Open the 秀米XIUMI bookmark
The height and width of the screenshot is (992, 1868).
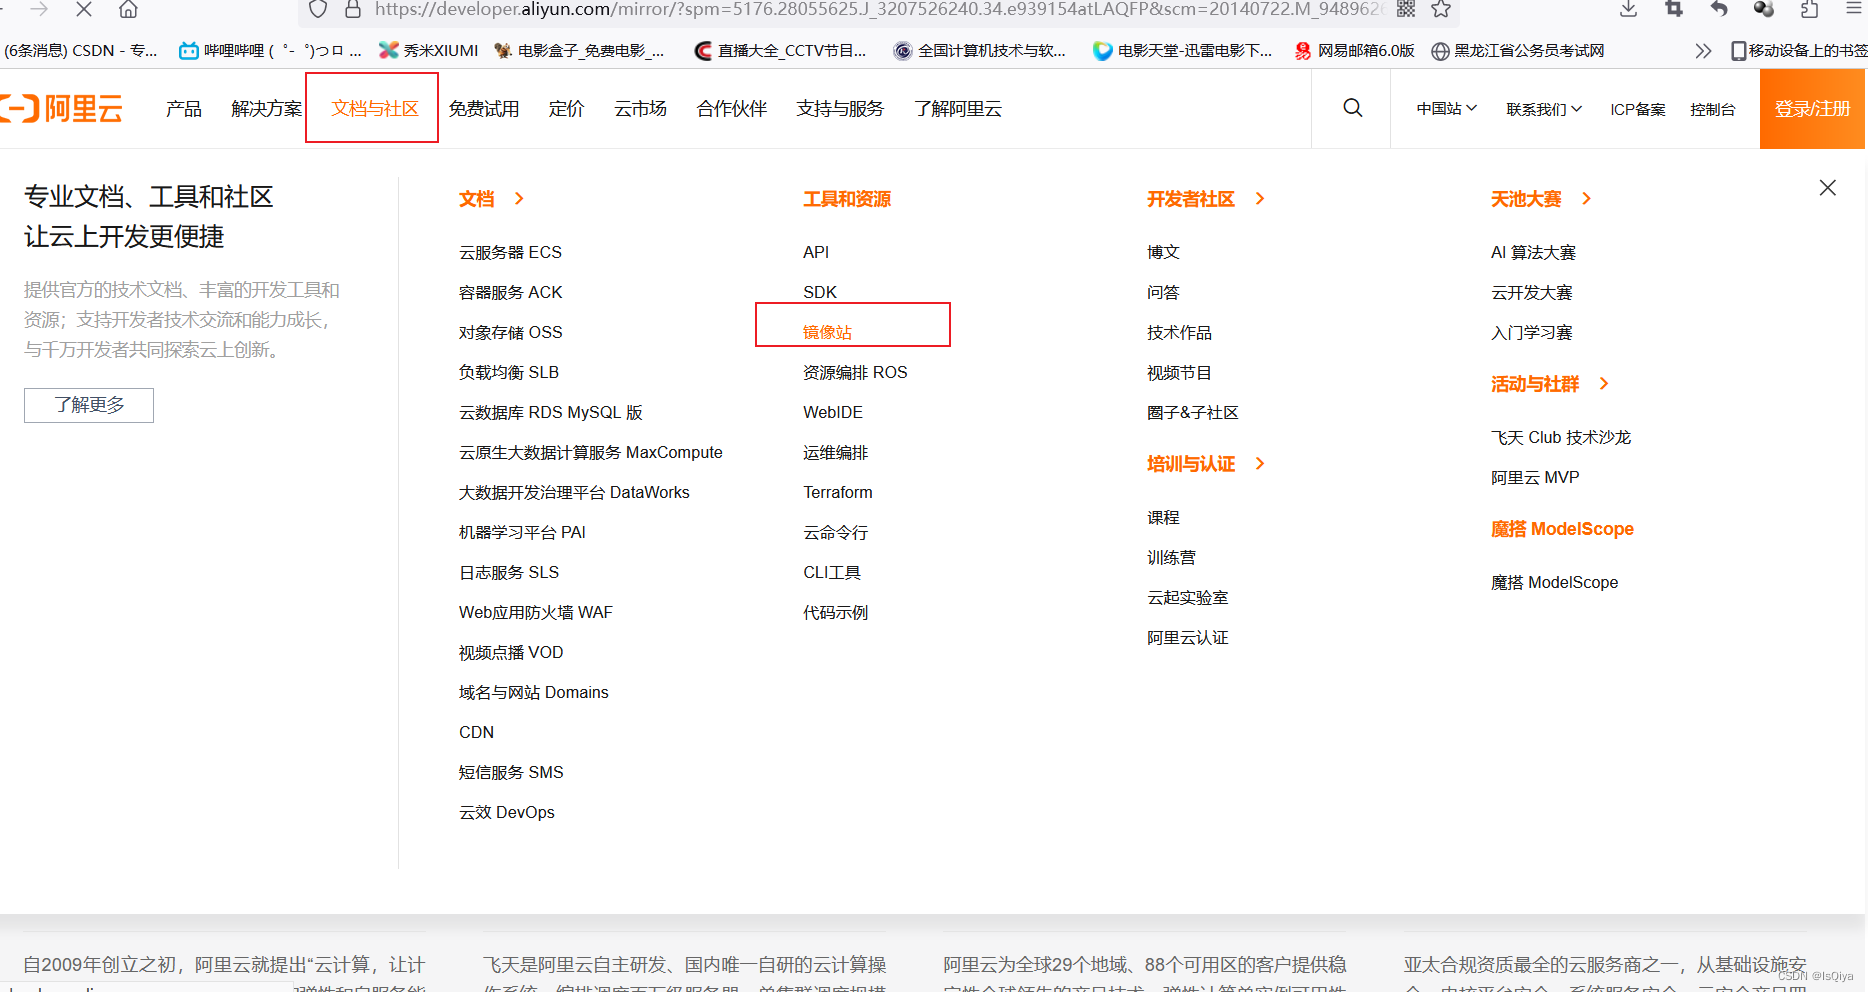(x=428, y=51)
